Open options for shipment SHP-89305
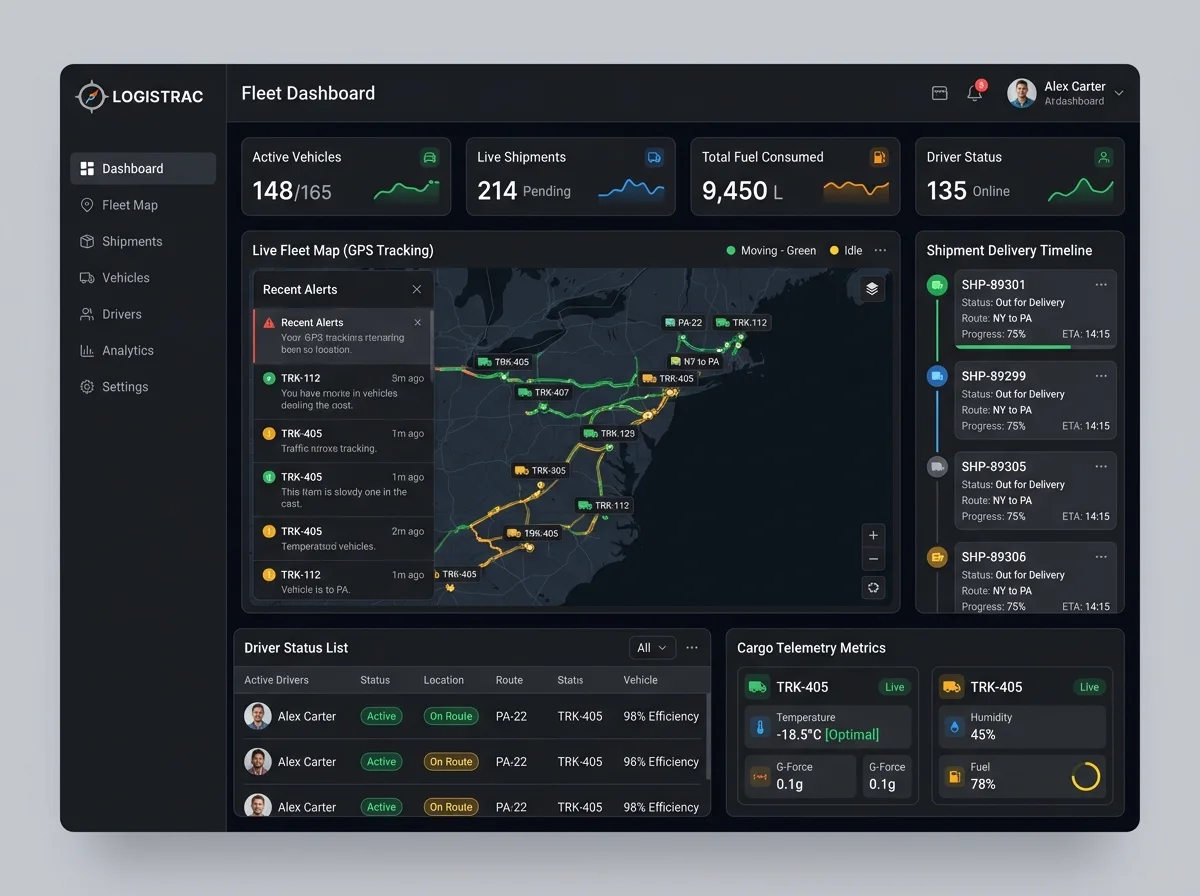This screenshot has height=896, width=1200. (1101, 466)
